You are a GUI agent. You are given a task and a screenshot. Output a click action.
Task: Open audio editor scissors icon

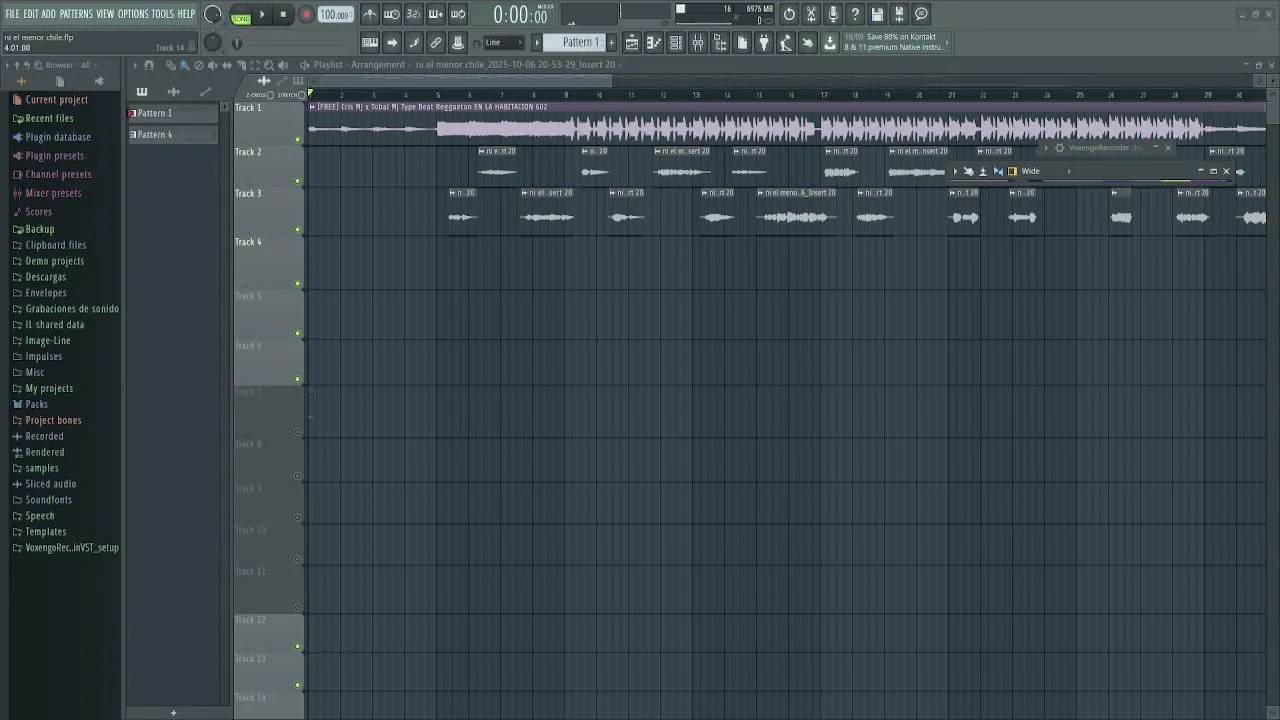pos(811,14)
